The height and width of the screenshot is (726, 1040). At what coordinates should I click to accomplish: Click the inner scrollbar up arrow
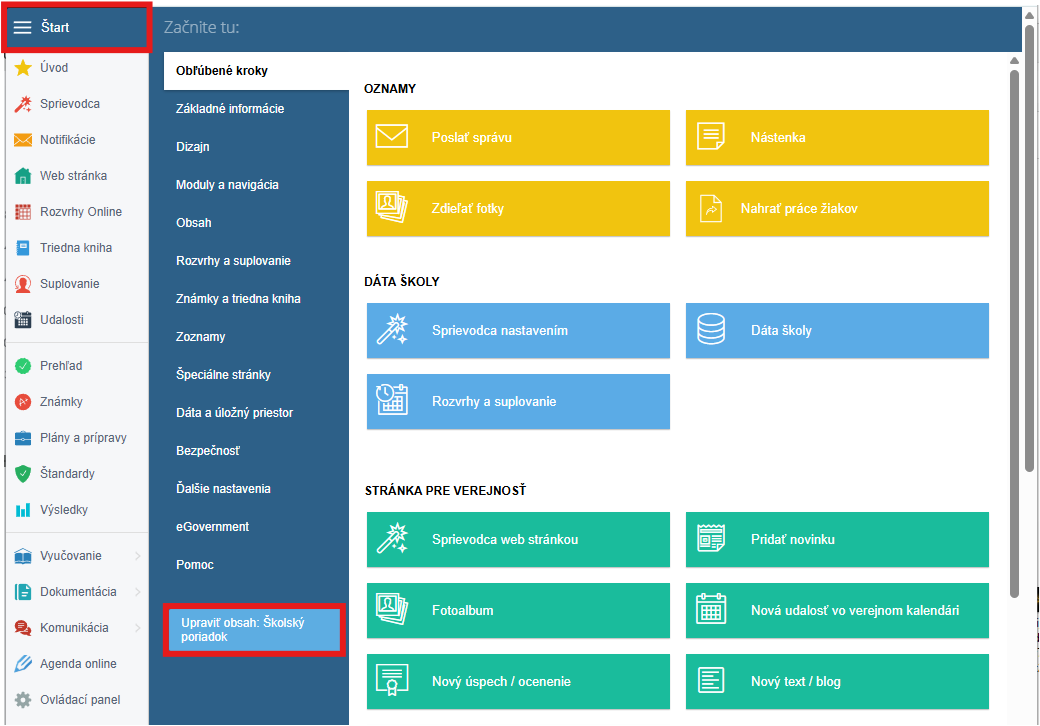pyautogui.click(x=1014, y=61)
